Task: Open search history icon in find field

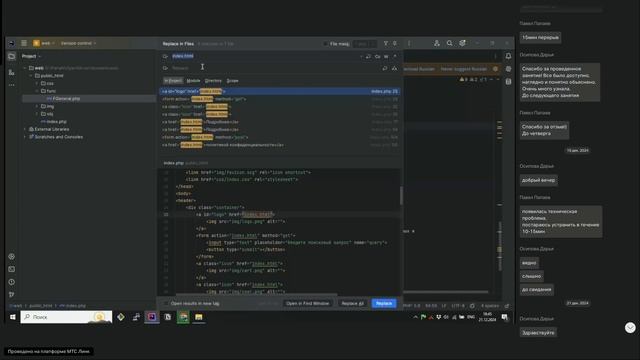Action: (x=165, y=56)
